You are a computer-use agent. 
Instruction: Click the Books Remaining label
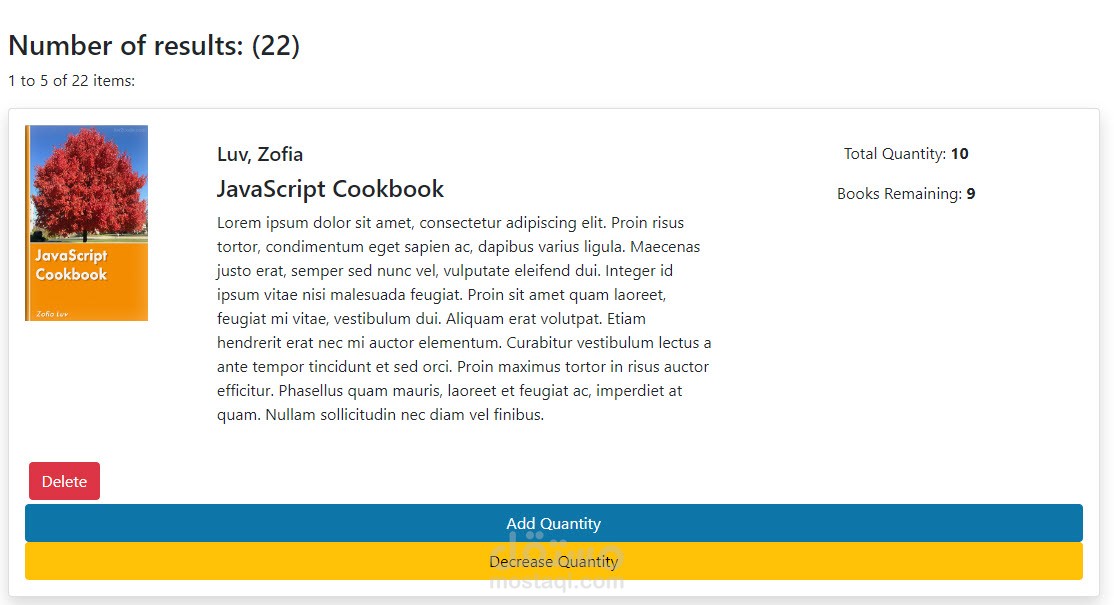(x=899, y=194)
